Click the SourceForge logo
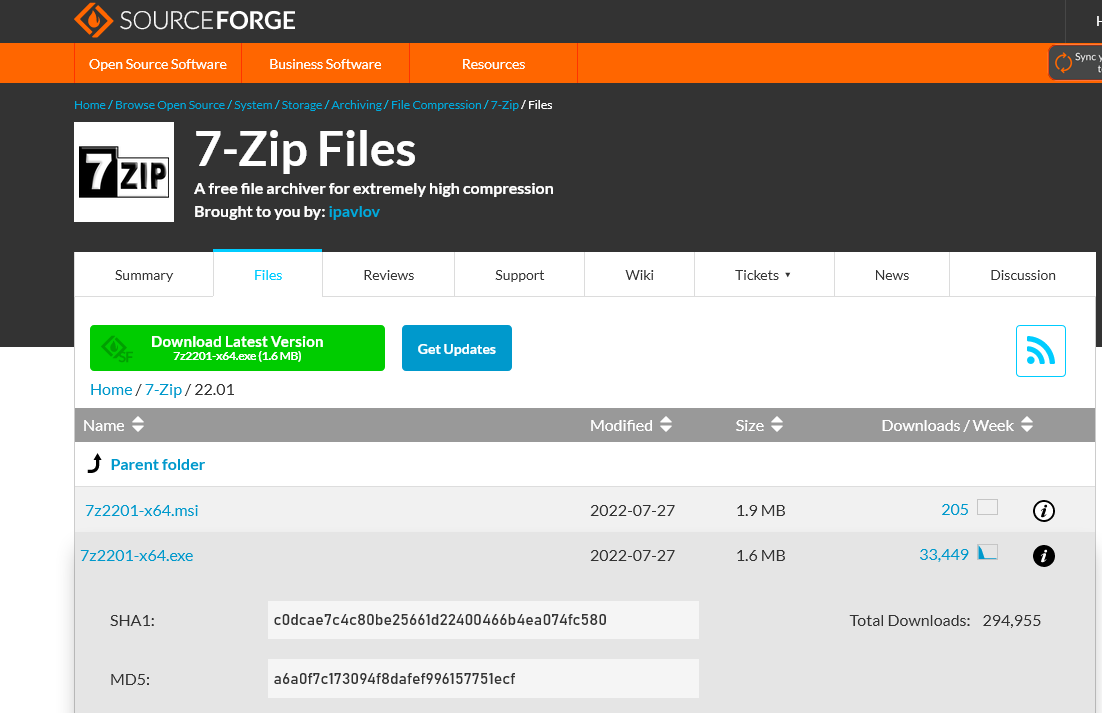The height and width of the screenshot is (713, 1102). (x=185, y=20)
